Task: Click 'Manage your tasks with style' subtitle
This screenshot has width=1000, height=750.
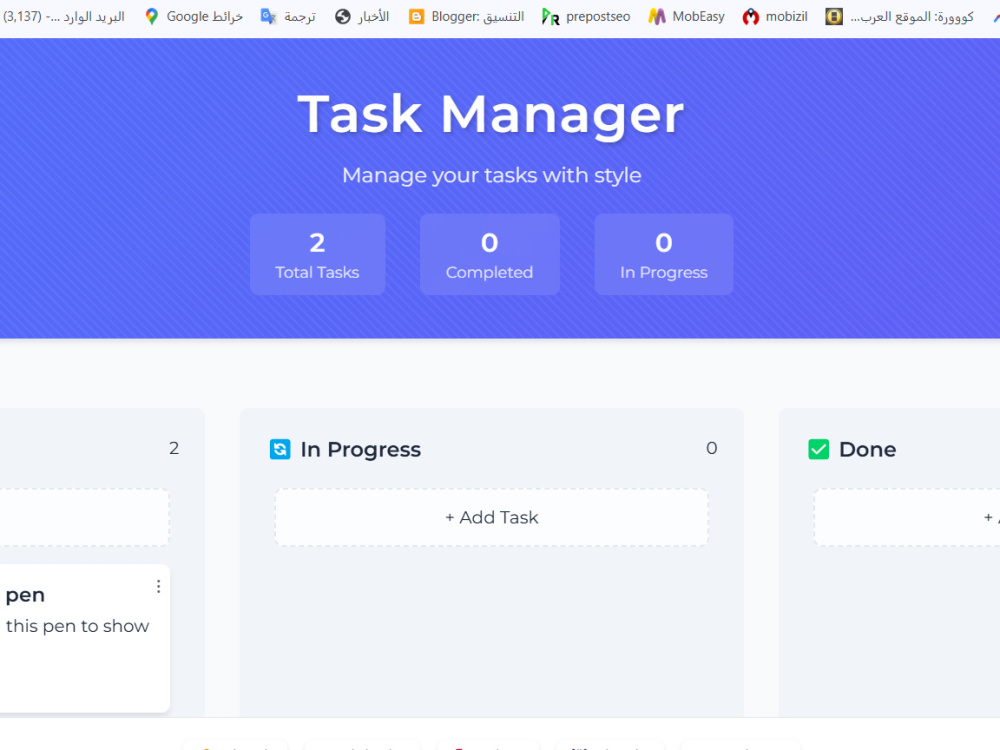Action: [x=491, y=175]
